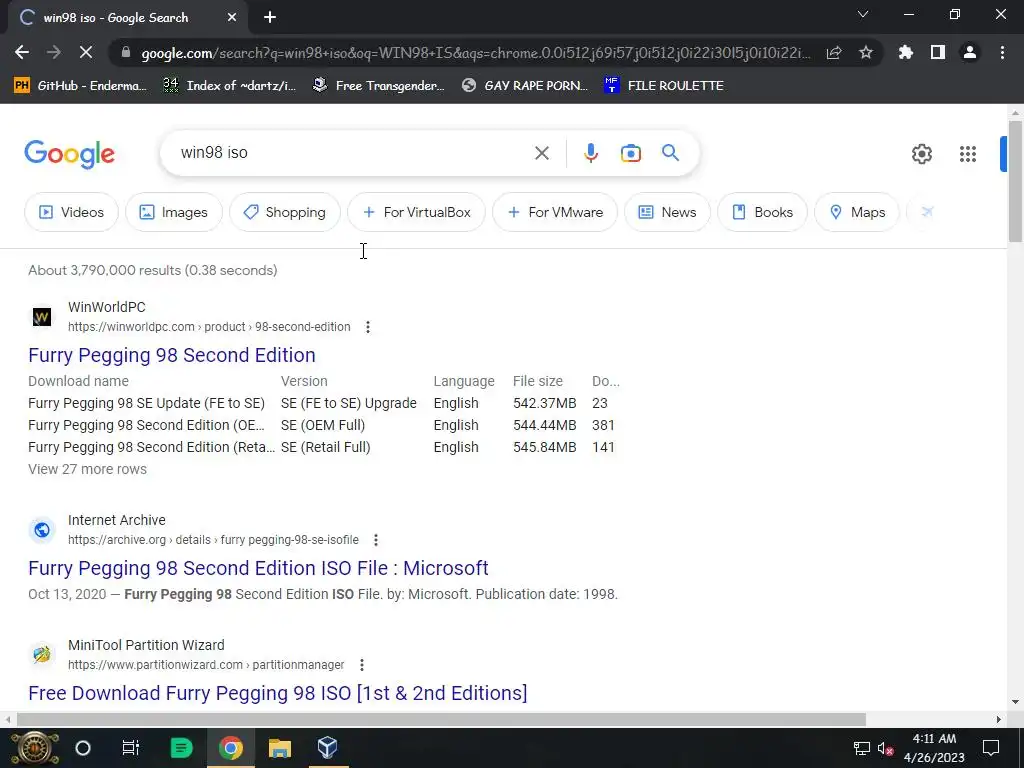Open the Index of ~dartz bookmark

pos(229,86)
